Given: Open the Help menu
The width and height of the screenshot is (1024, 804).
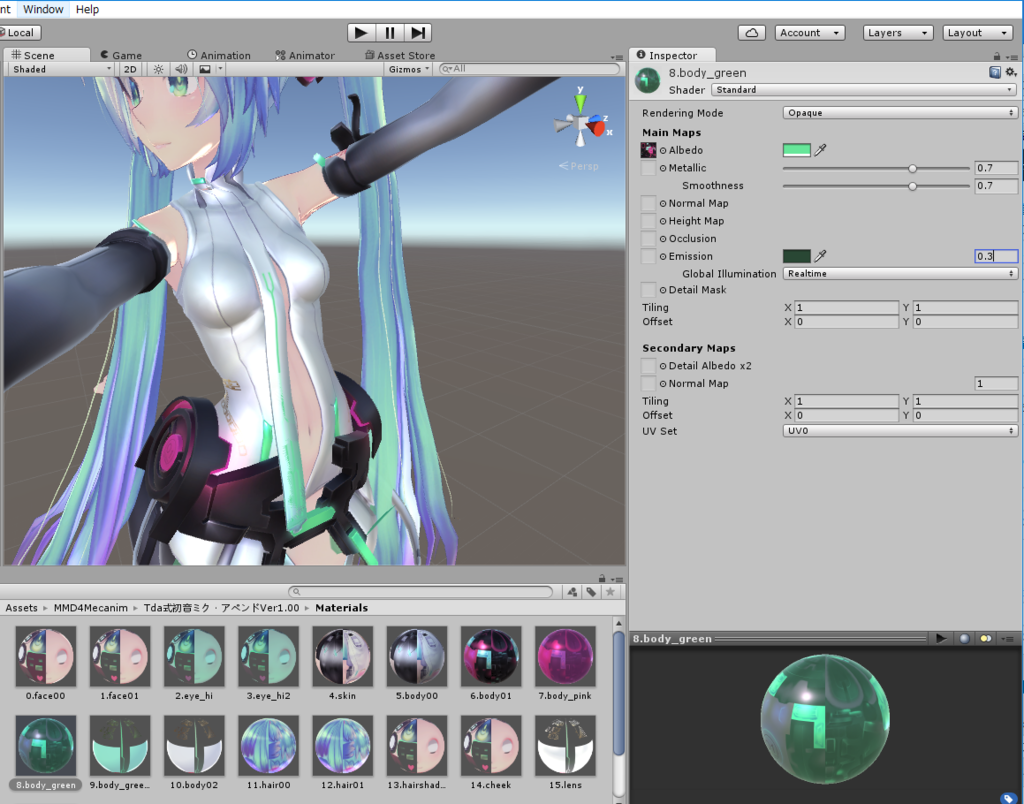Looking at the screenshot, I should click(x=88, y=9).
